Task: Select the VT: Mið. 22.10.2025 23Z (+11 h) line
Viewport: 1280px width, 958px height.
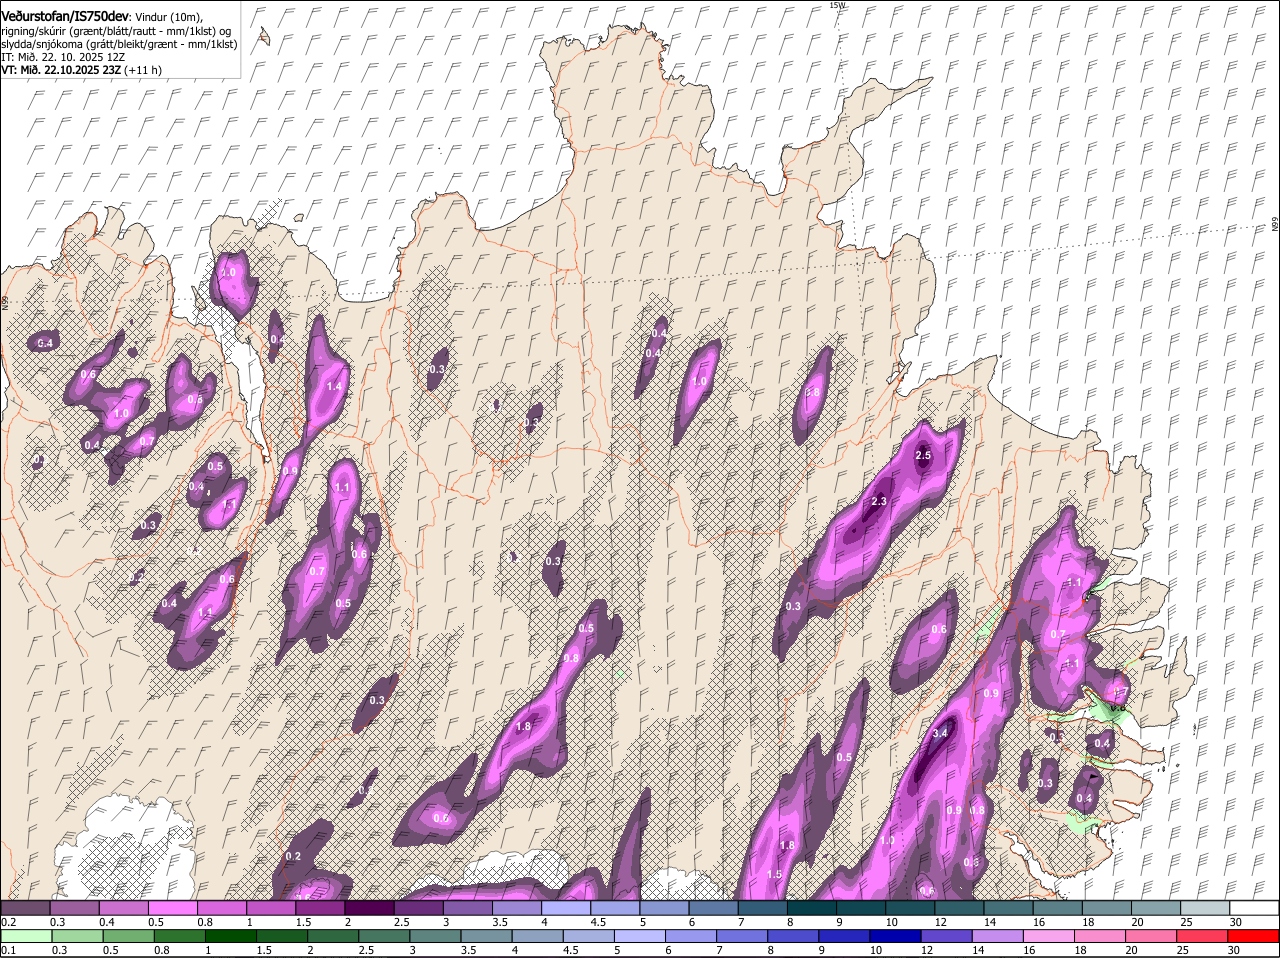Action: pyautogui.click(x=81, y=71)
